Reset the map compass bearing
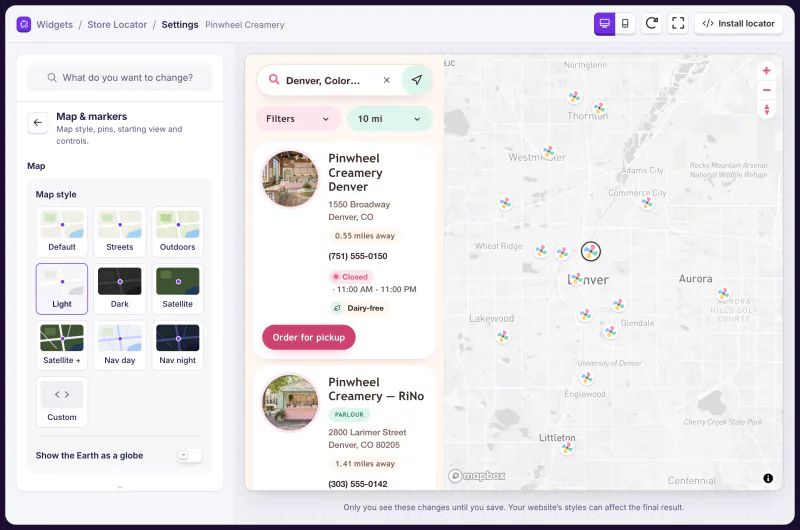This screenshot has width=800, height=530. (766, 110)
